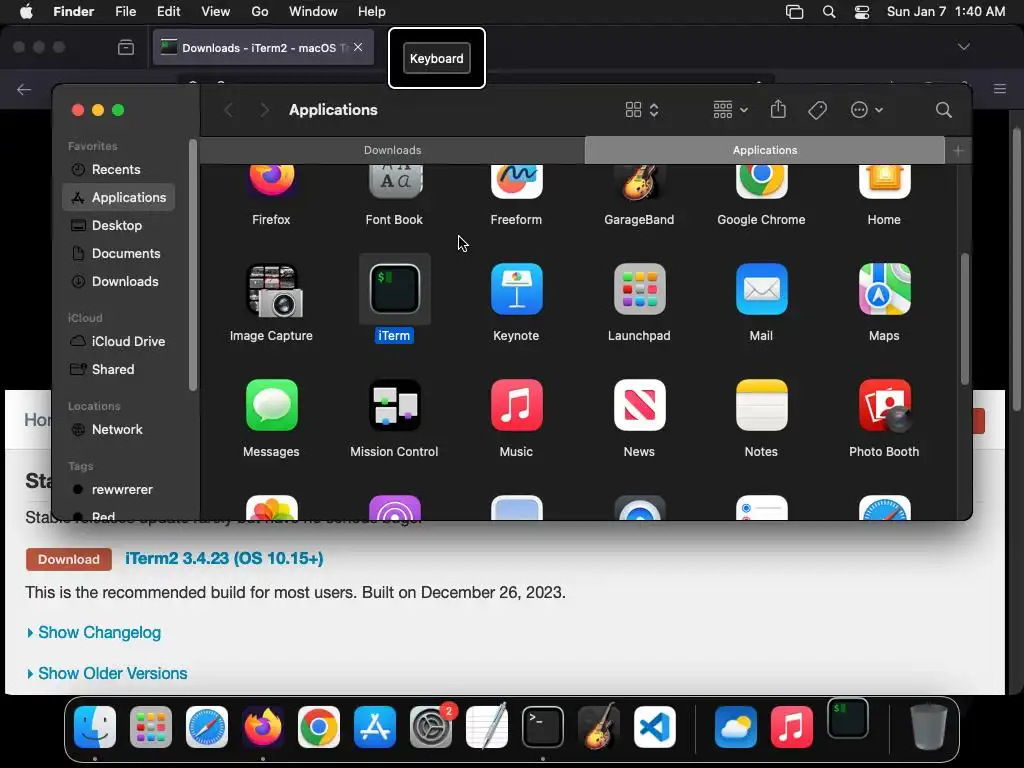Open Finder search magnifier

coord(943,110)
